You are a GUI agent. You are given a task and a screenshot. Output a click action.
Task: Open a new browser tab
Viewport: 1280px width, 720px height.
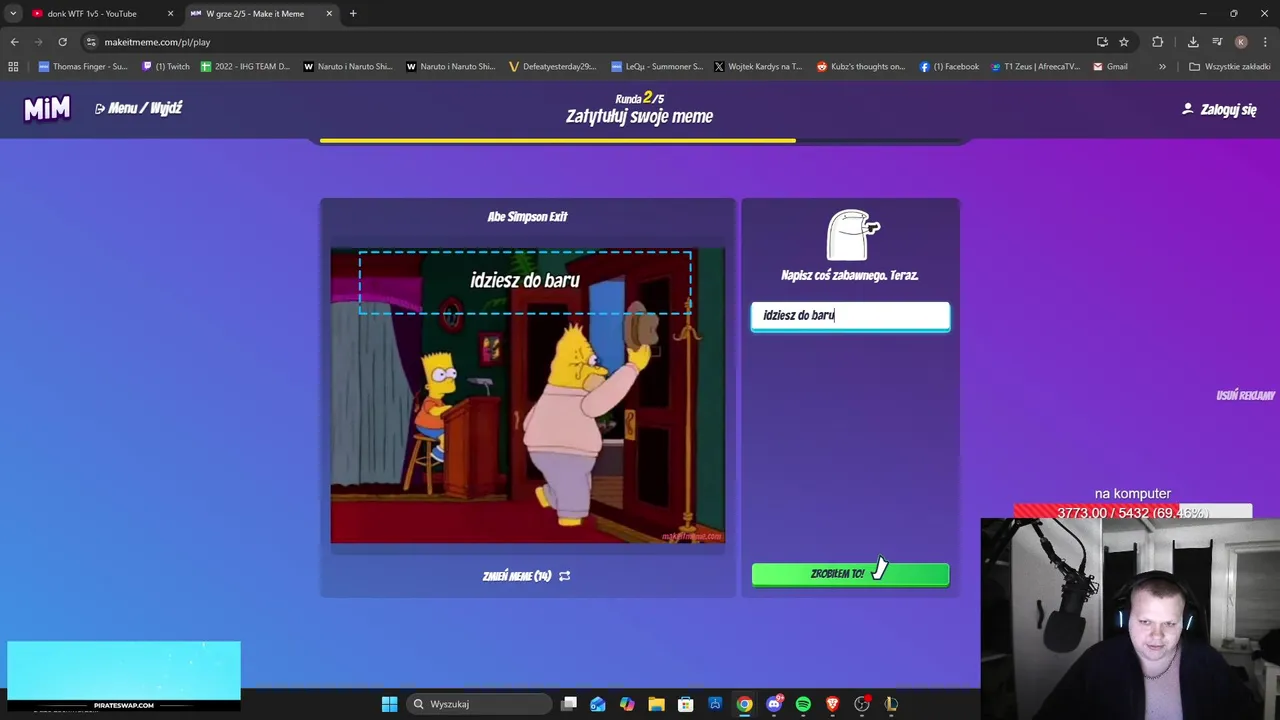[353, 14]
